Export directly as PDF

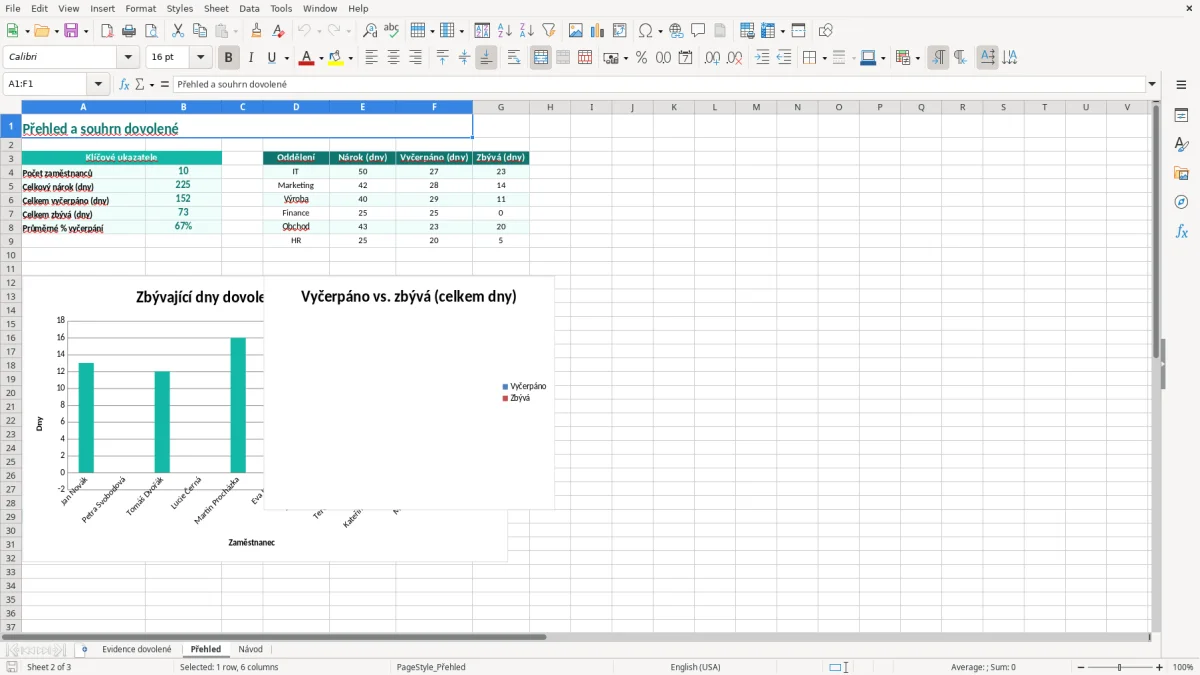pyautogui.click(x=107, y=31)
